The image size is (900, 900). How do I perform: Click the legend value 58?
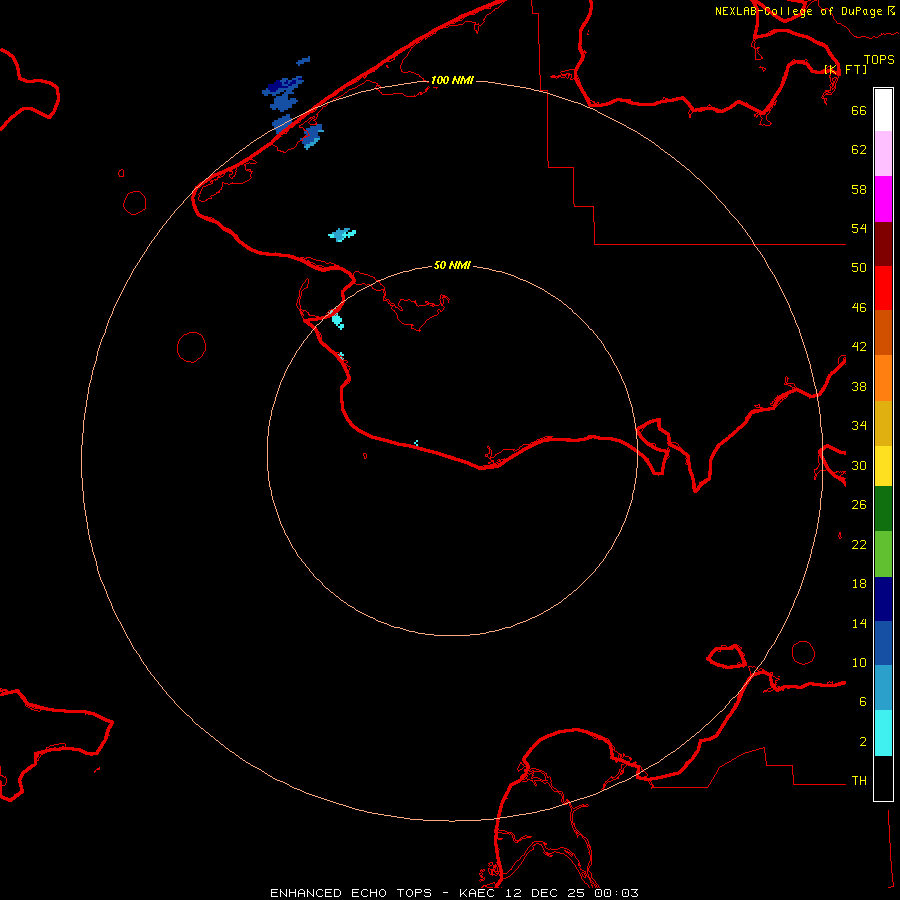(859, 189)
